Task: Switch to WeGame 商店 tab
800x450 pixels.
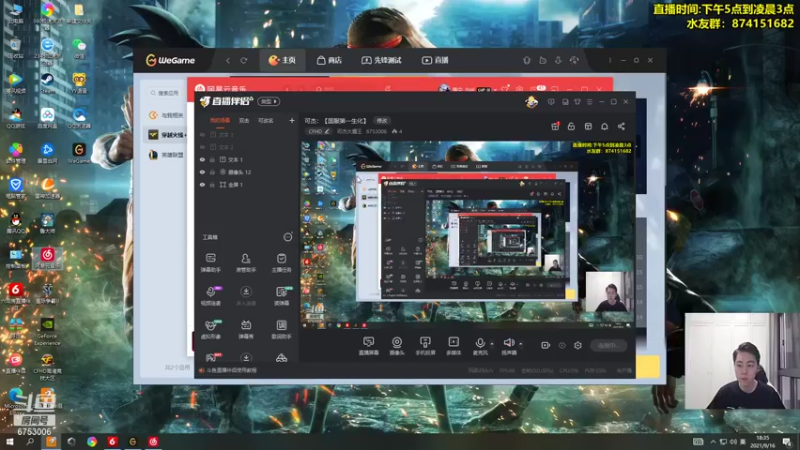Action: point(329,60)
